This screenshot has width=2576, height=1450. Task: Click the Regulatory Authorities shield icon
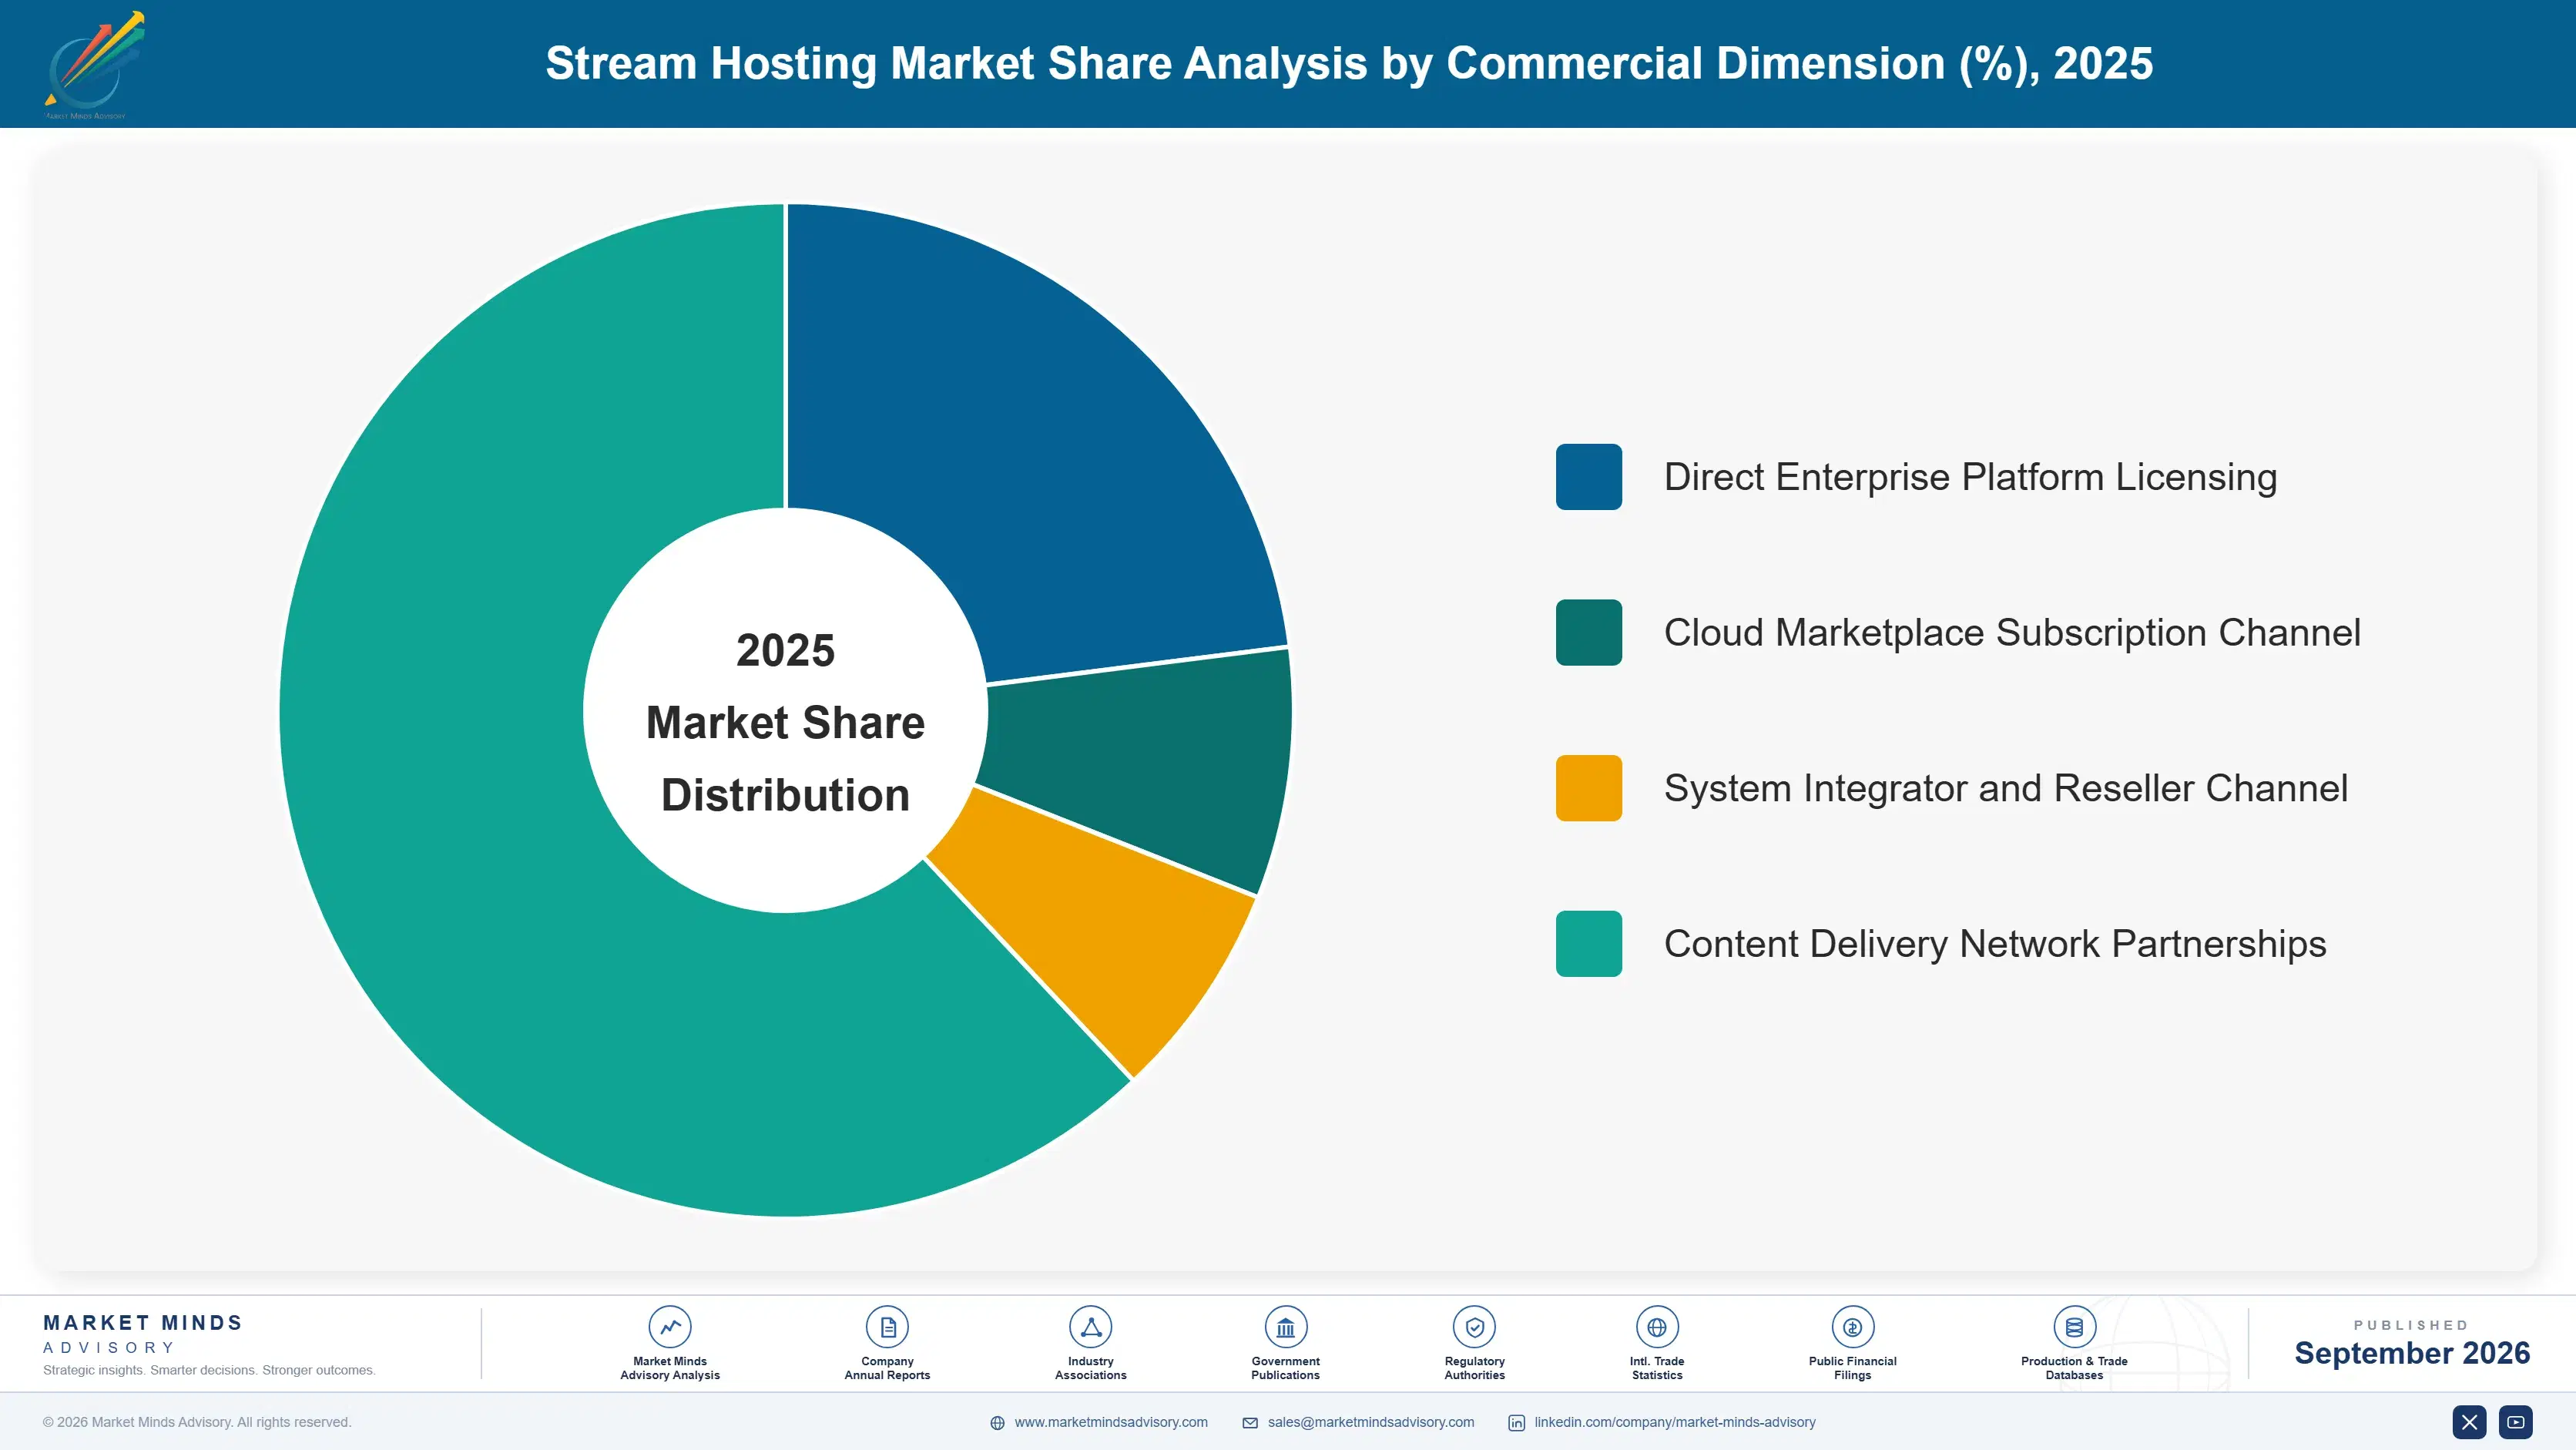click(1474, 1327)
